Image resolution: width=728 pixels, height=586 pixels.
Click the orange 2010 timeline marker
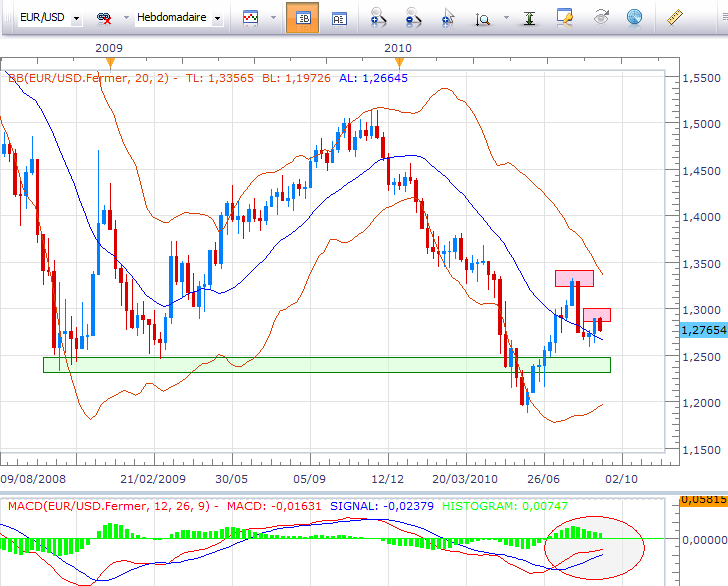[x=399, y=62]
